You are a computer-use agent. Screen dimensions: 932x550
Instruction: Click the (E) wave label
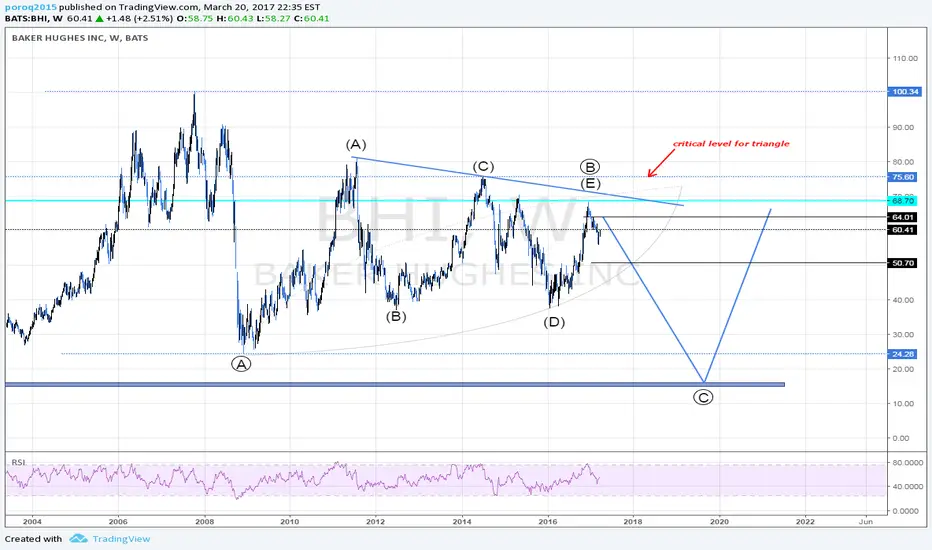click(590, 184)
